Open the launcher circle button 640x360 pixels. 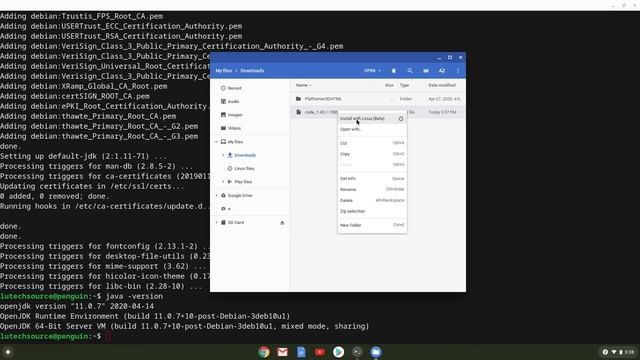coord(8,352)
